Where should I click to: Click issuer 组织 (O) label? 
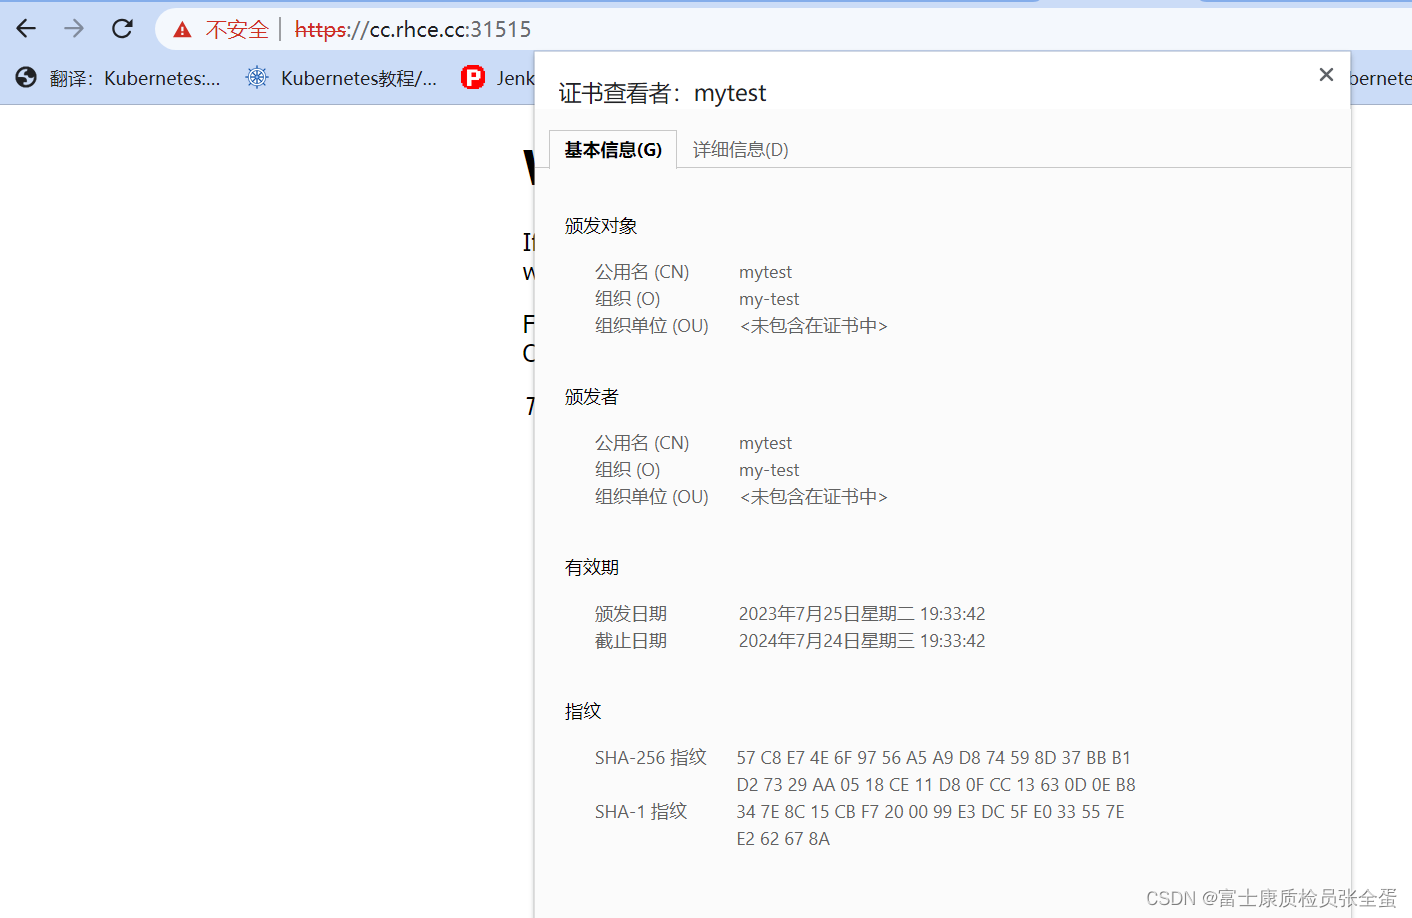[628, 470]
